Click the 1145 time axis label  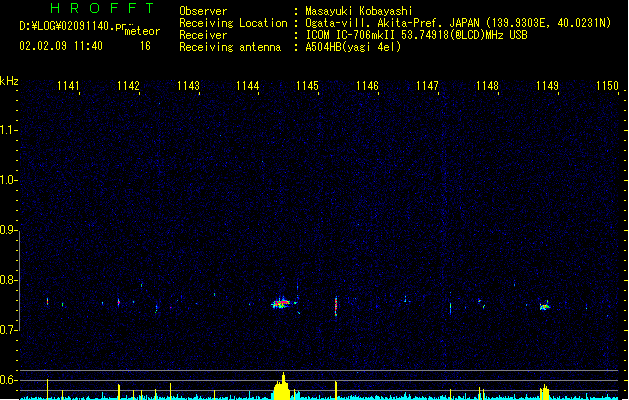click(307, 86)
